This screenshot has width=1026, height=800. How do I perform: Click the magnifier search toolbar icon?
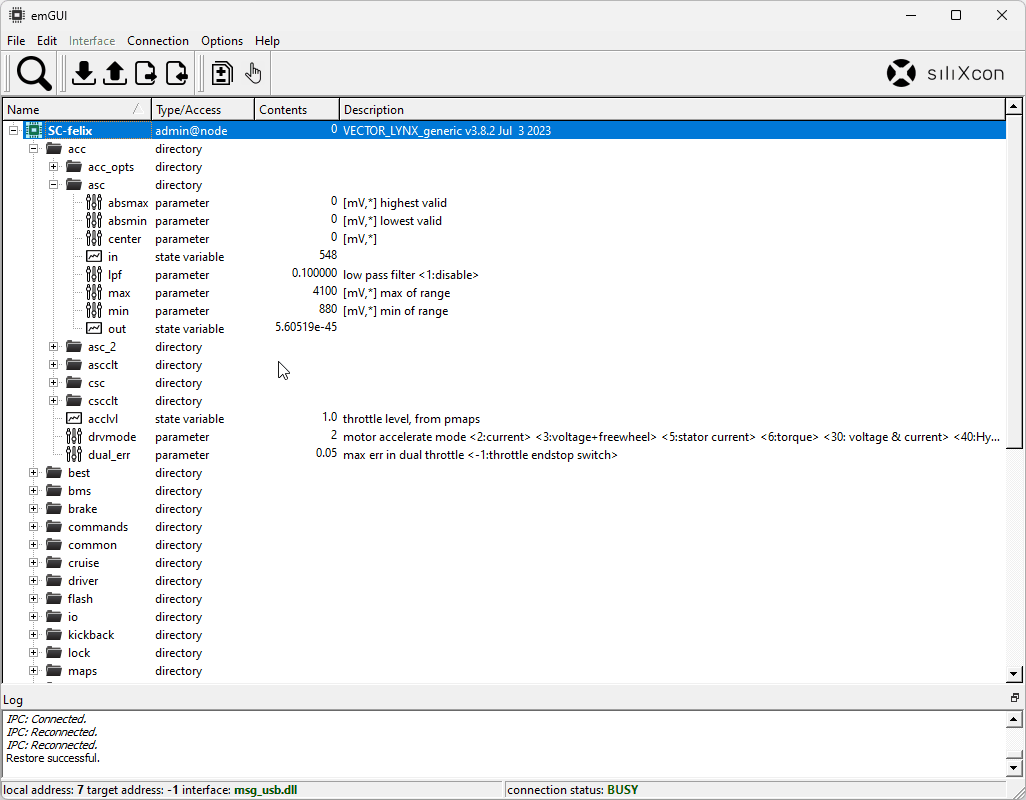pos(34,73)
